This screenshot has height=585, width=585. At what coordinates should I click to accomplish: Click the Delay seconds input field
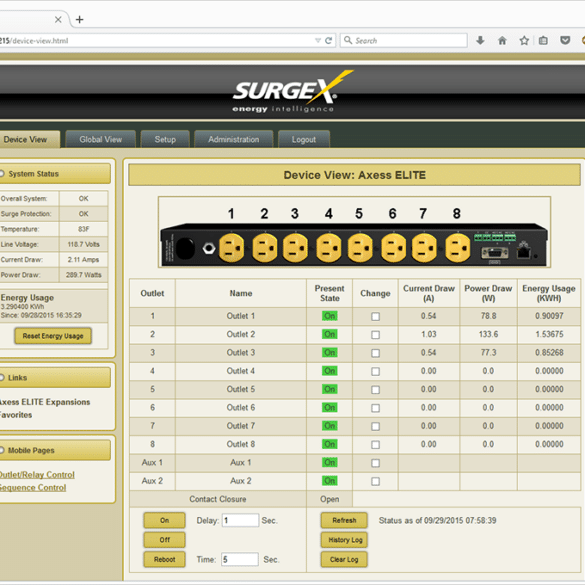(x=240, y=520)
